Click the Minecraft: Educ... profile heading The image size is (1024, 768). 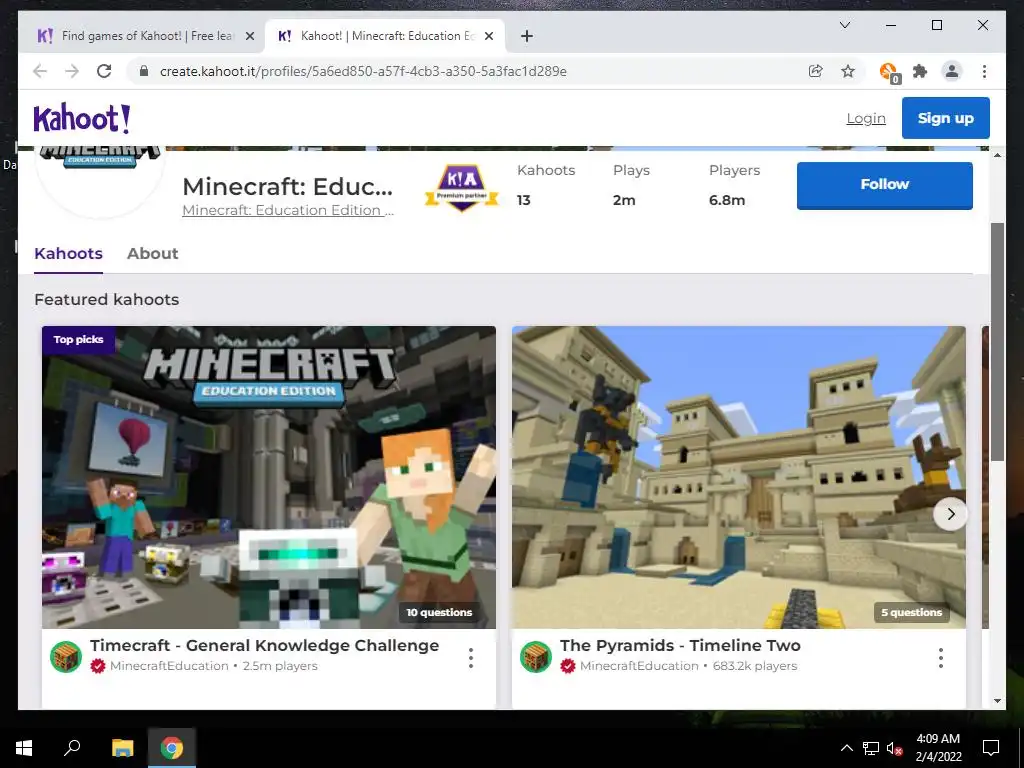(287, 187)
